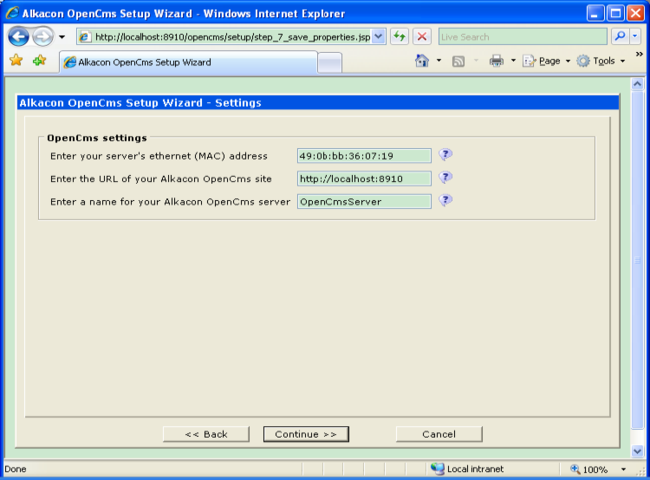Image resolution: width=650 pixels, height=480 pixels.
Task: Close the Internet Explorer window
Action: 635,13
